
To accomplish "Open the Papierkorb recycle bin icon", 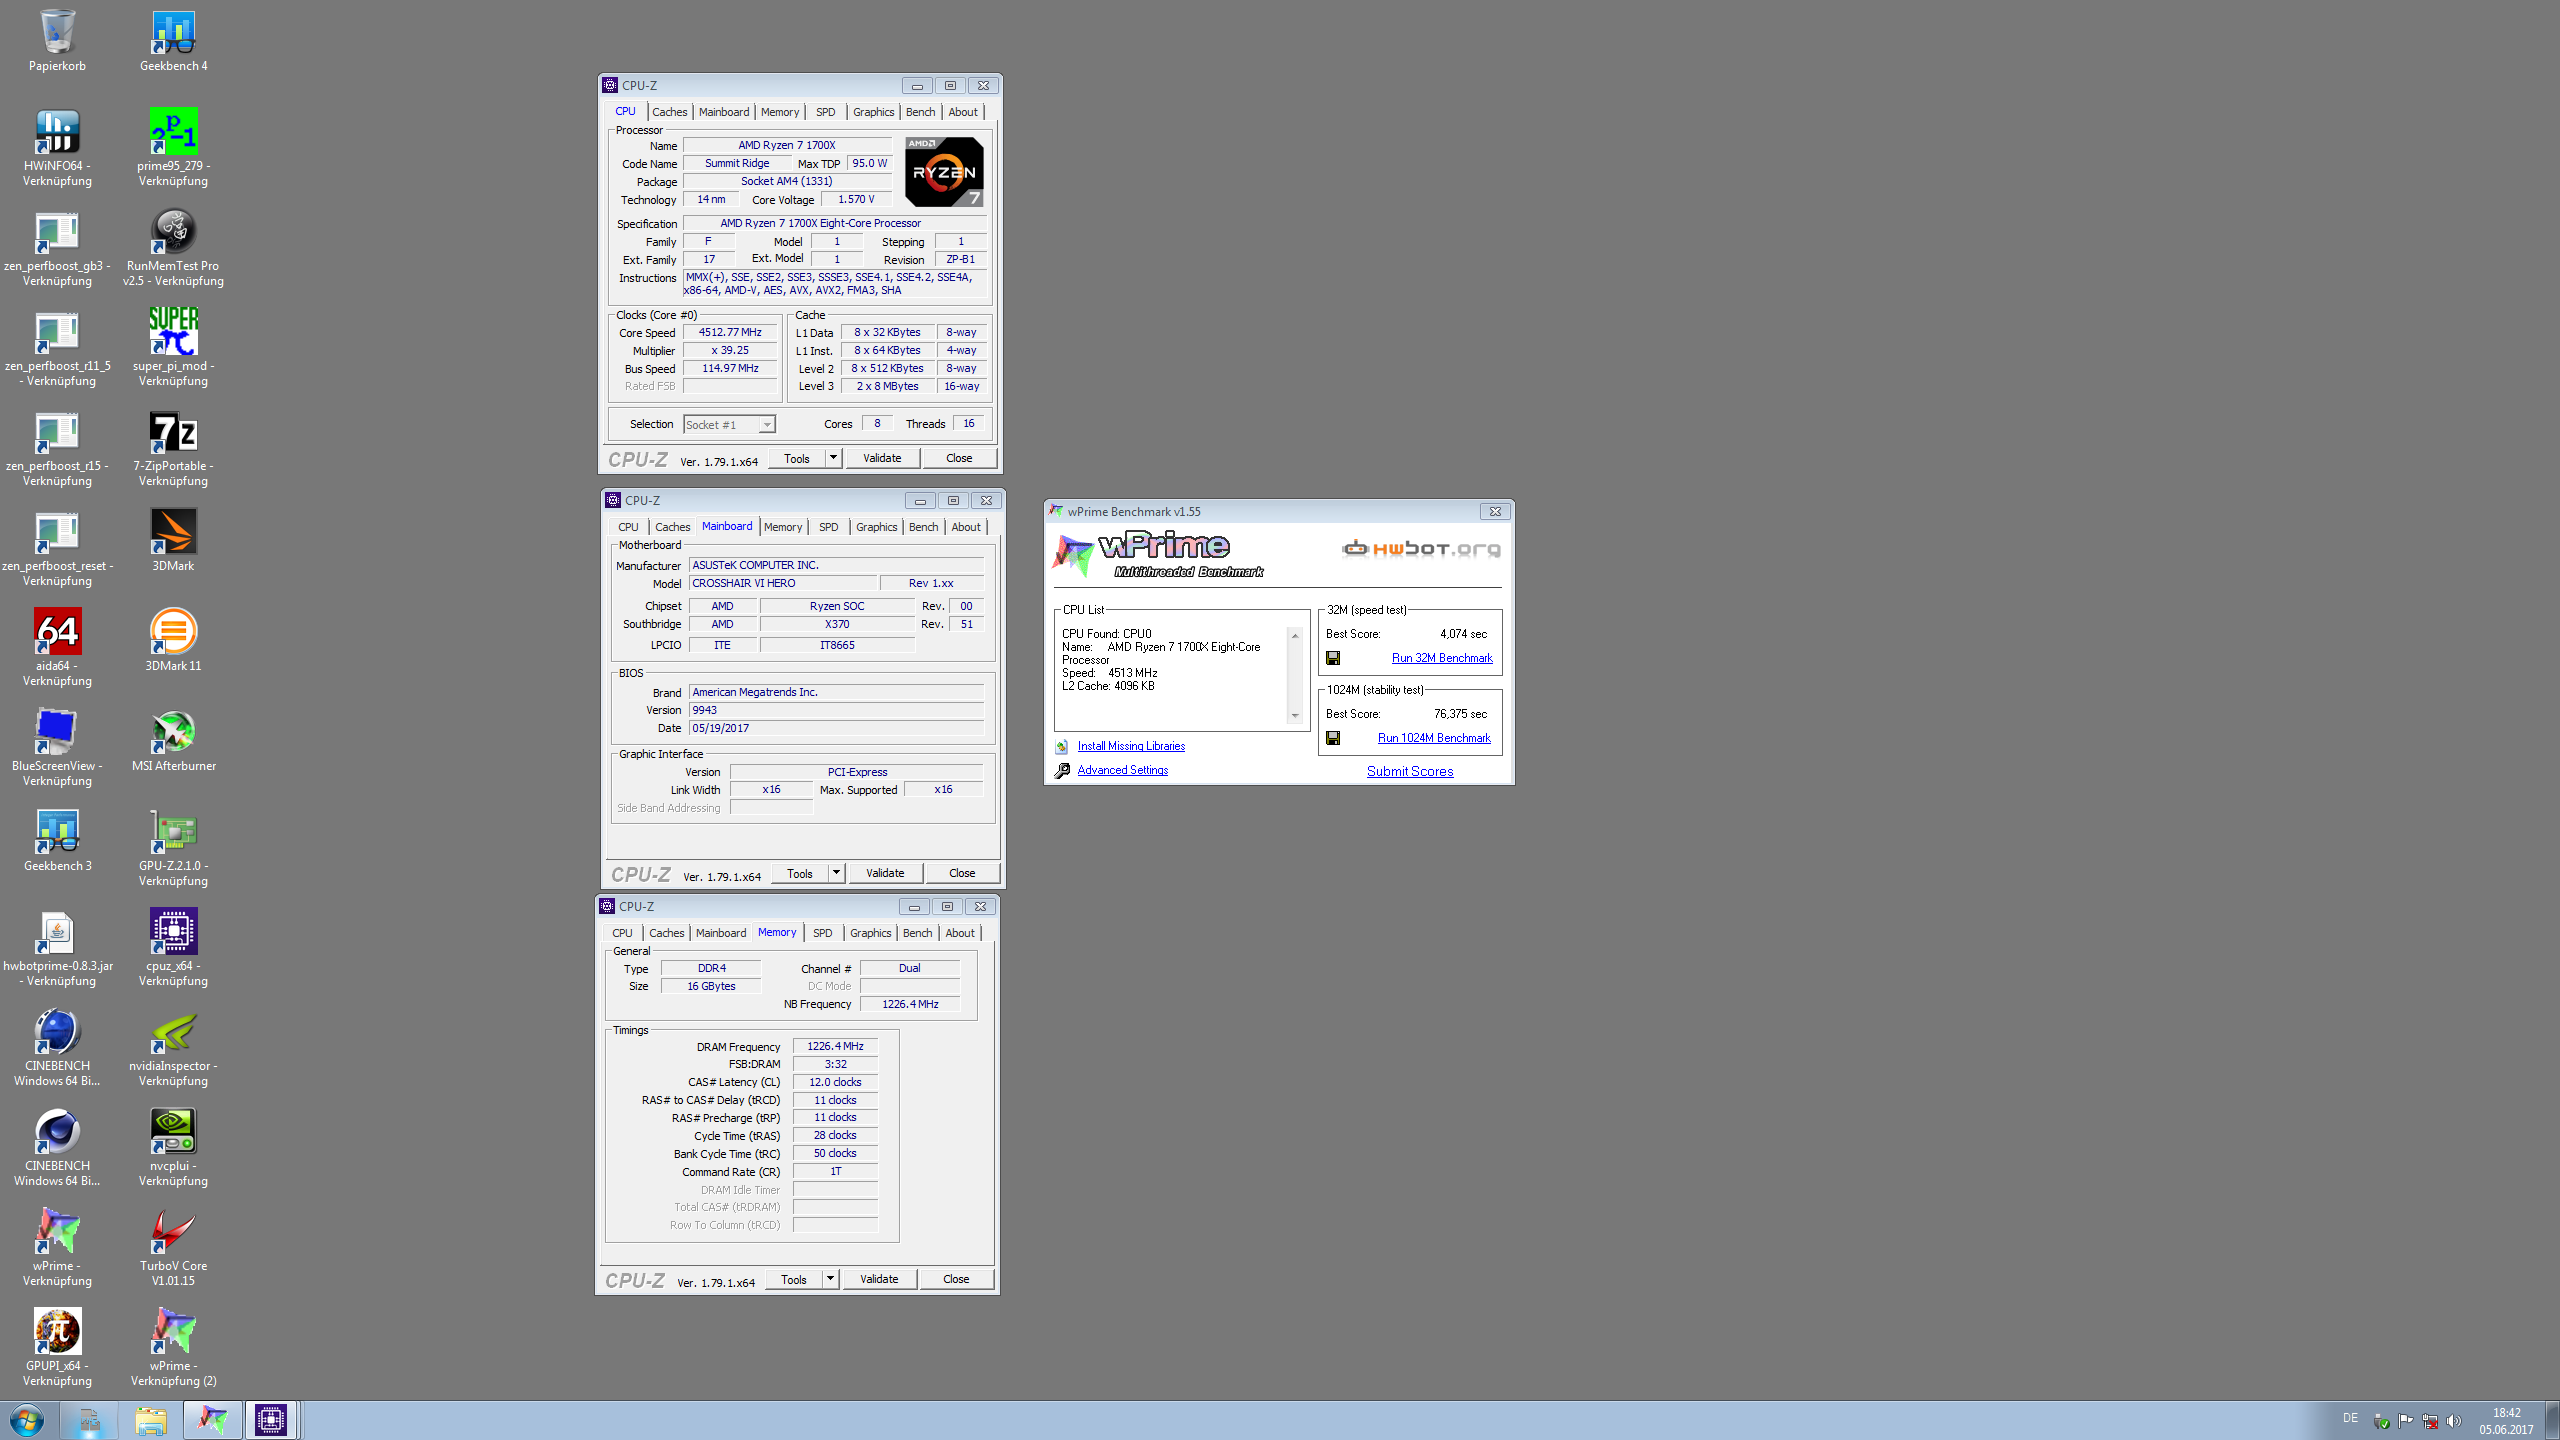I will (x=57, y=41).
